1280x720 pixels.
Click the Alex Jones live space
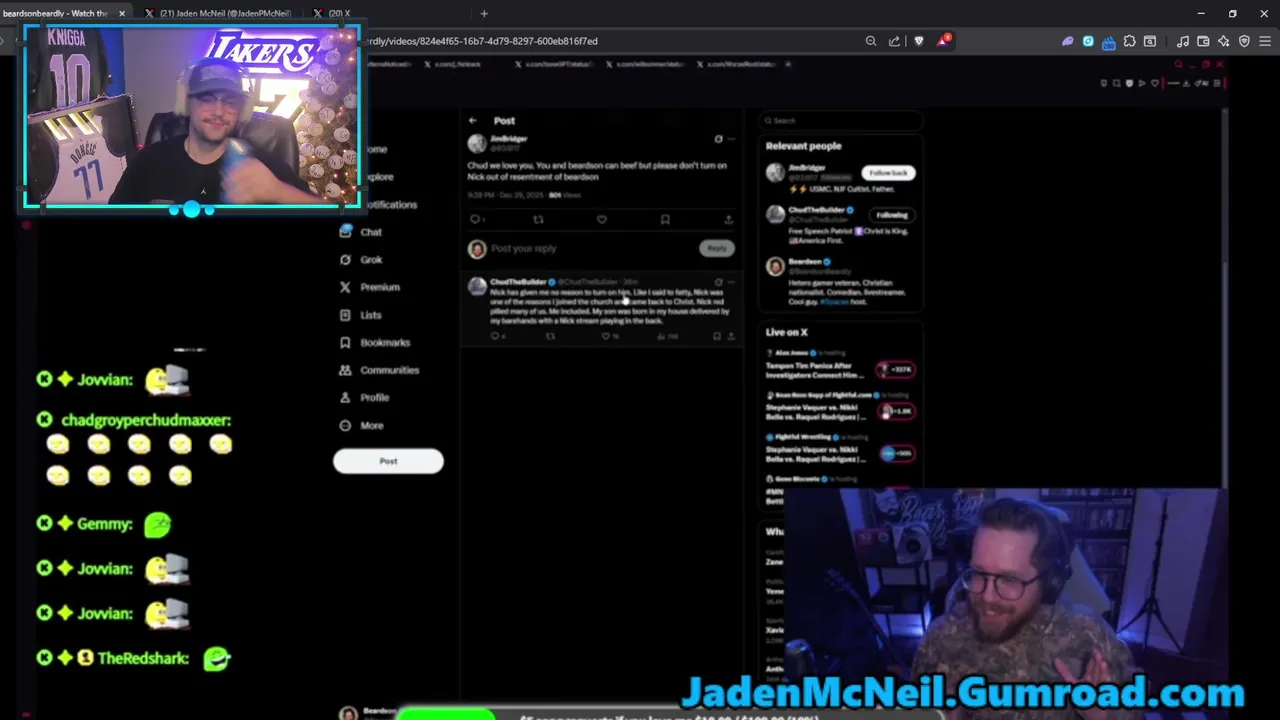pos(840,366)
